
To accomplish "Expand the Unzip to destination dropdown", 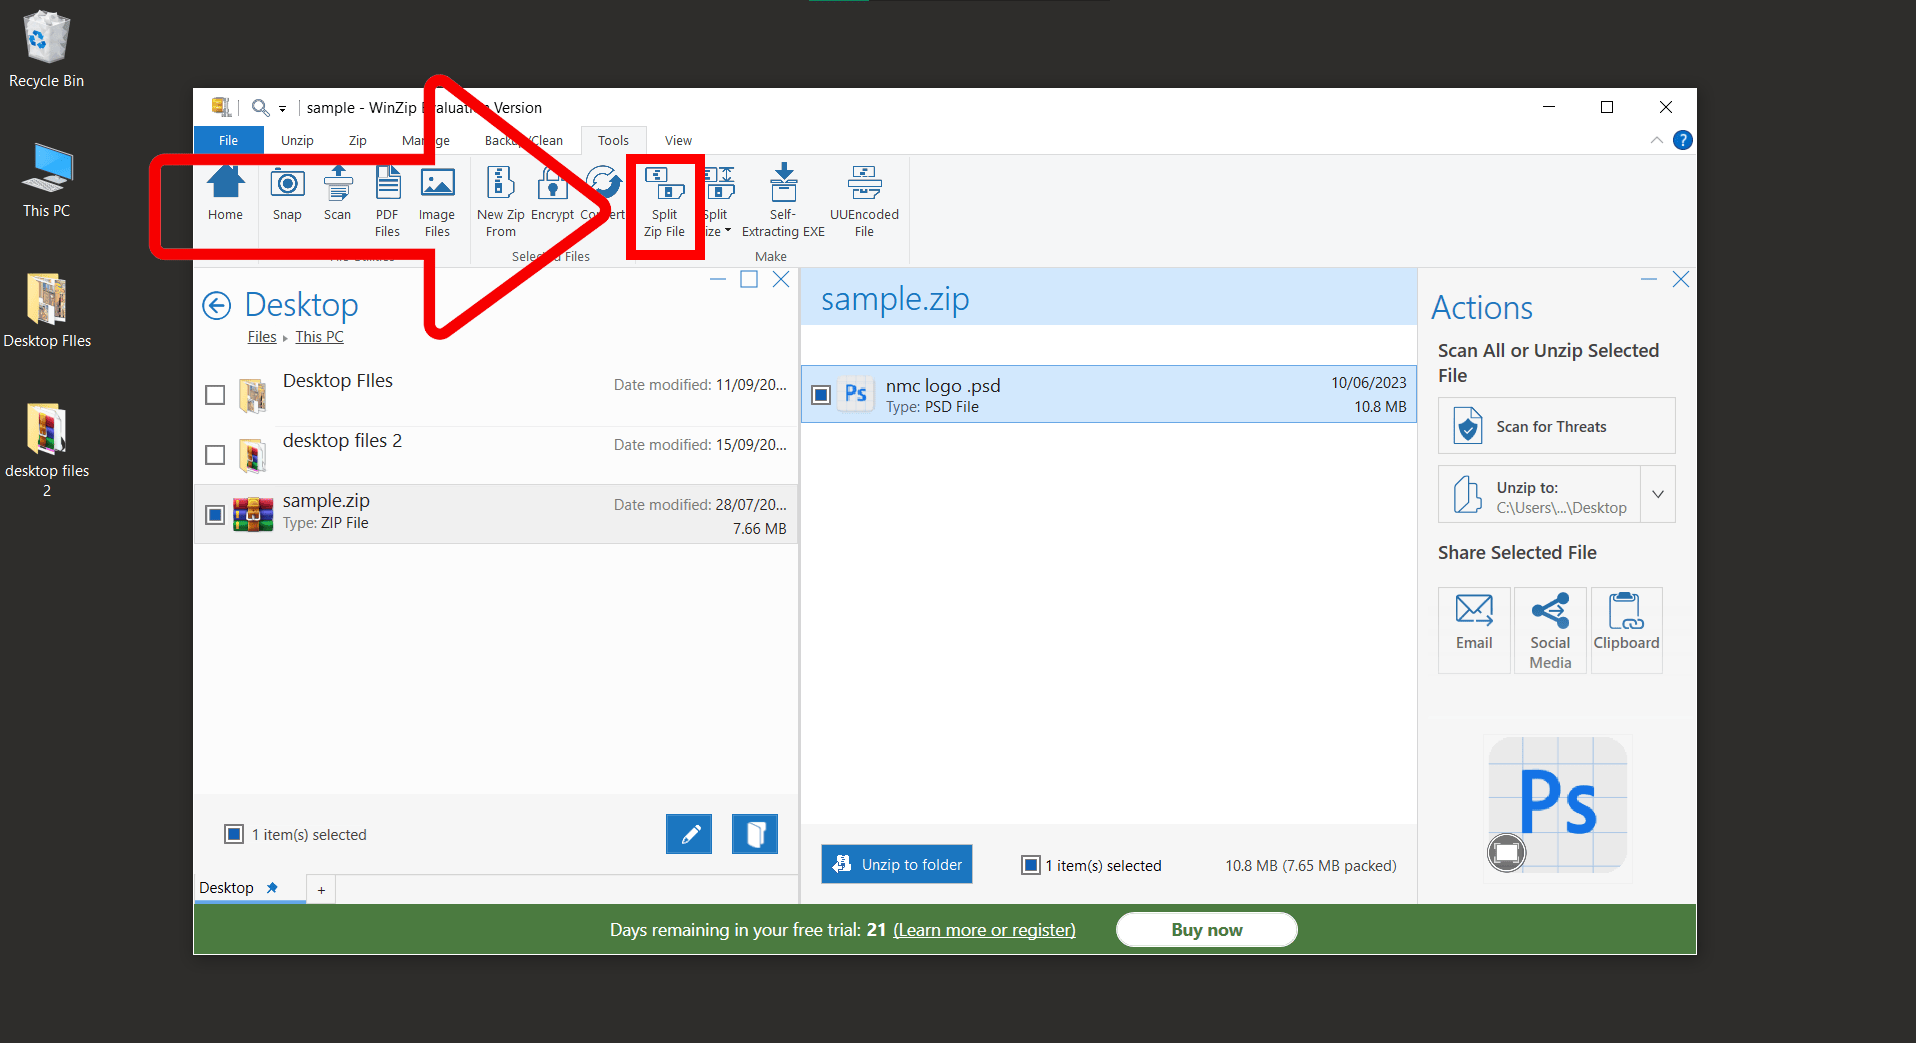I will (x=1658, y=493).
